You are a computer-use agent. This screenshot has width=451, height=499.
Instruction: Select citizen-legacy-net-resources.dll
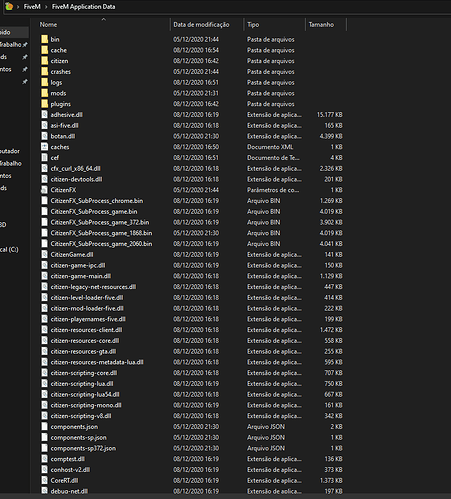(x=93, y=287)
